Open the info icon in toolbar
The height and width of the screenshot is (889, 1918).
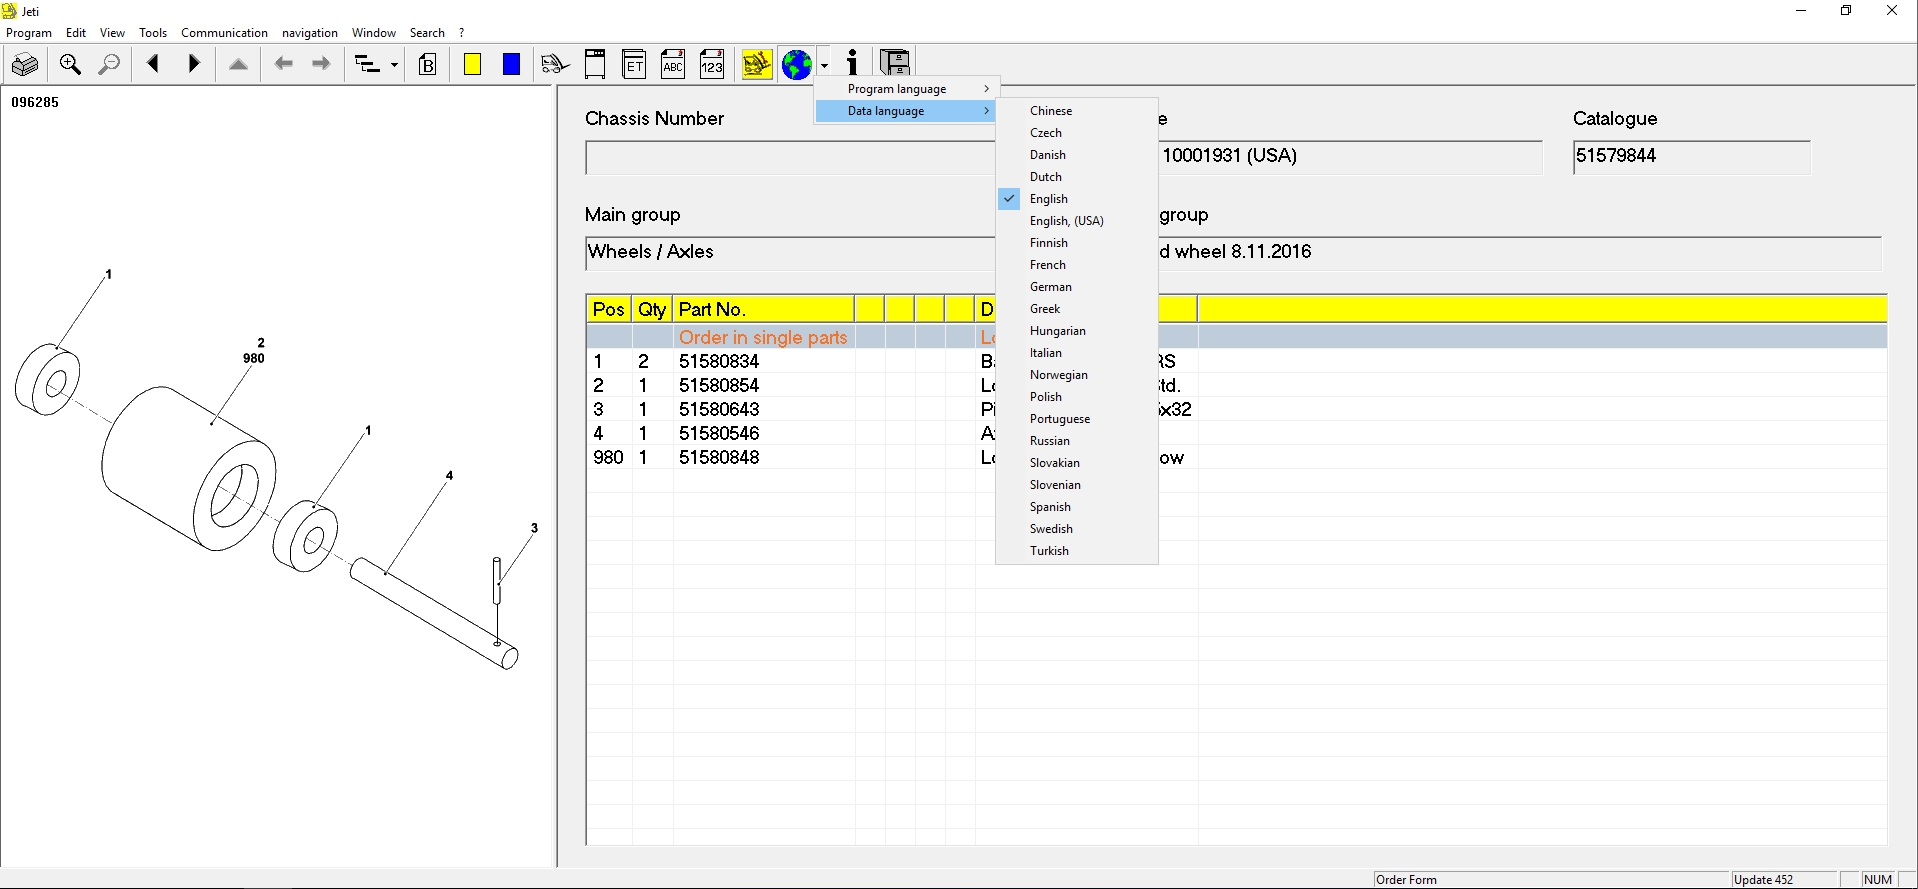click(x=852, y=63)
